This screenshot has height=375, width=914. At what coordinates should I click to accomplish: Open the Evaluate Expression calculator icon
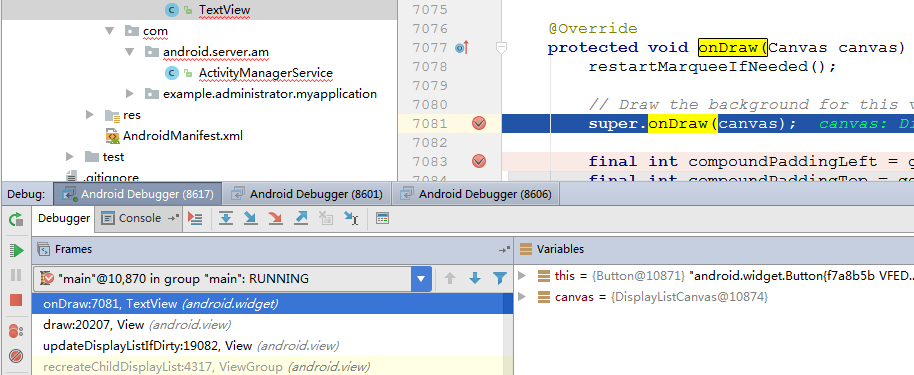382,219
